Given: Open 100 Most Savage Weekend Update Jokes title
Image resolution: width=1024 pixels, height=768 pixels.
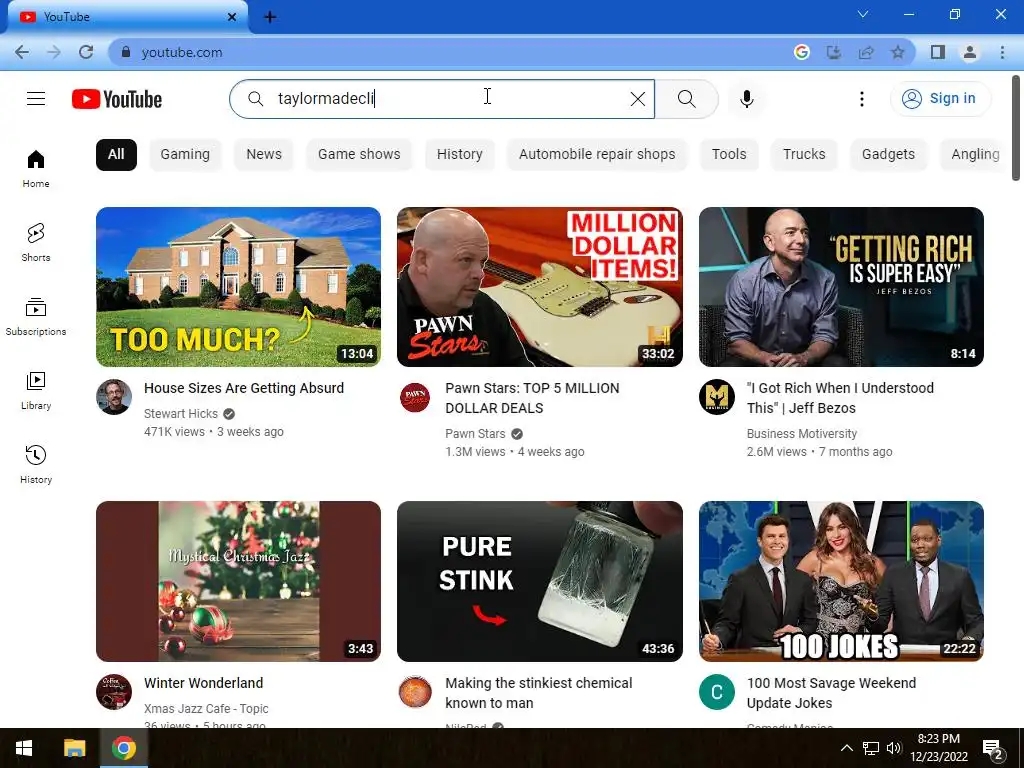Looking at the screenshot, I should click(831, 693).
